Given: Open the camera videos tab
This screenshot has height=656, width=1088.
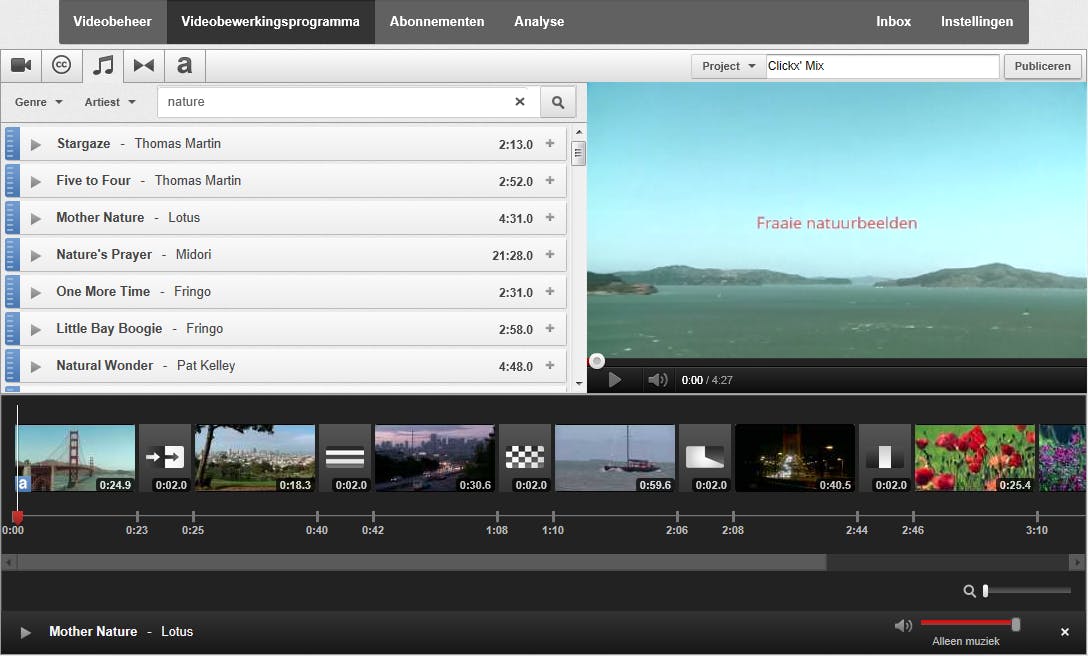Looking at the screenshot, I should [21, 66].
